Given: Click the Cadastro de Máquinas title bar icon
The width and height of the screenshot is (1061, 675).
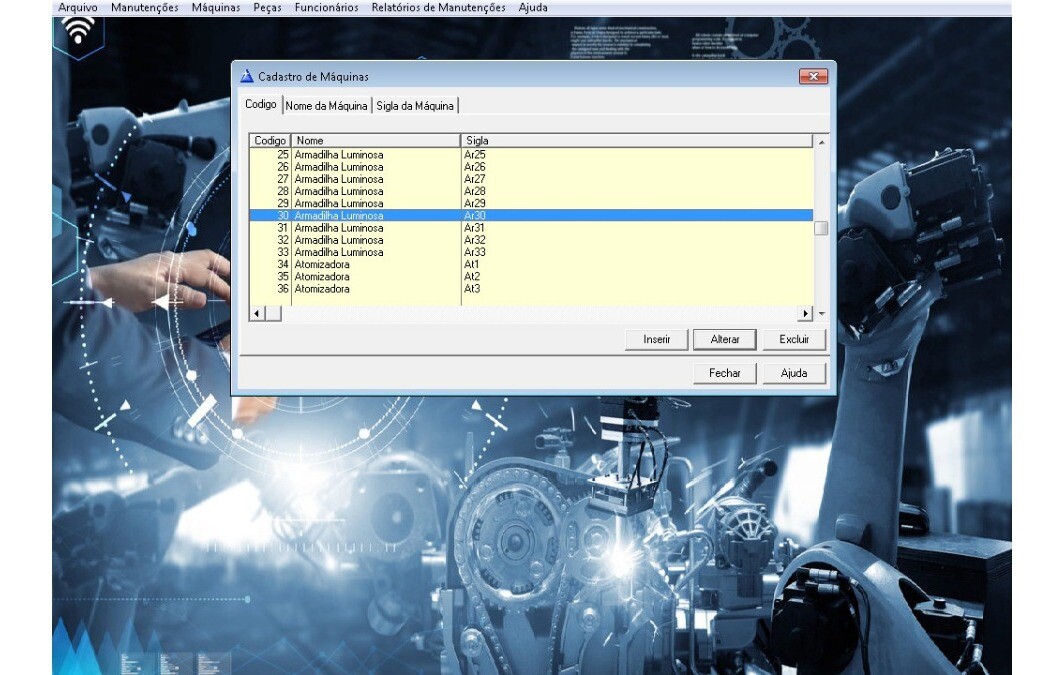Looking at the screenshot, I should [247, 77].
